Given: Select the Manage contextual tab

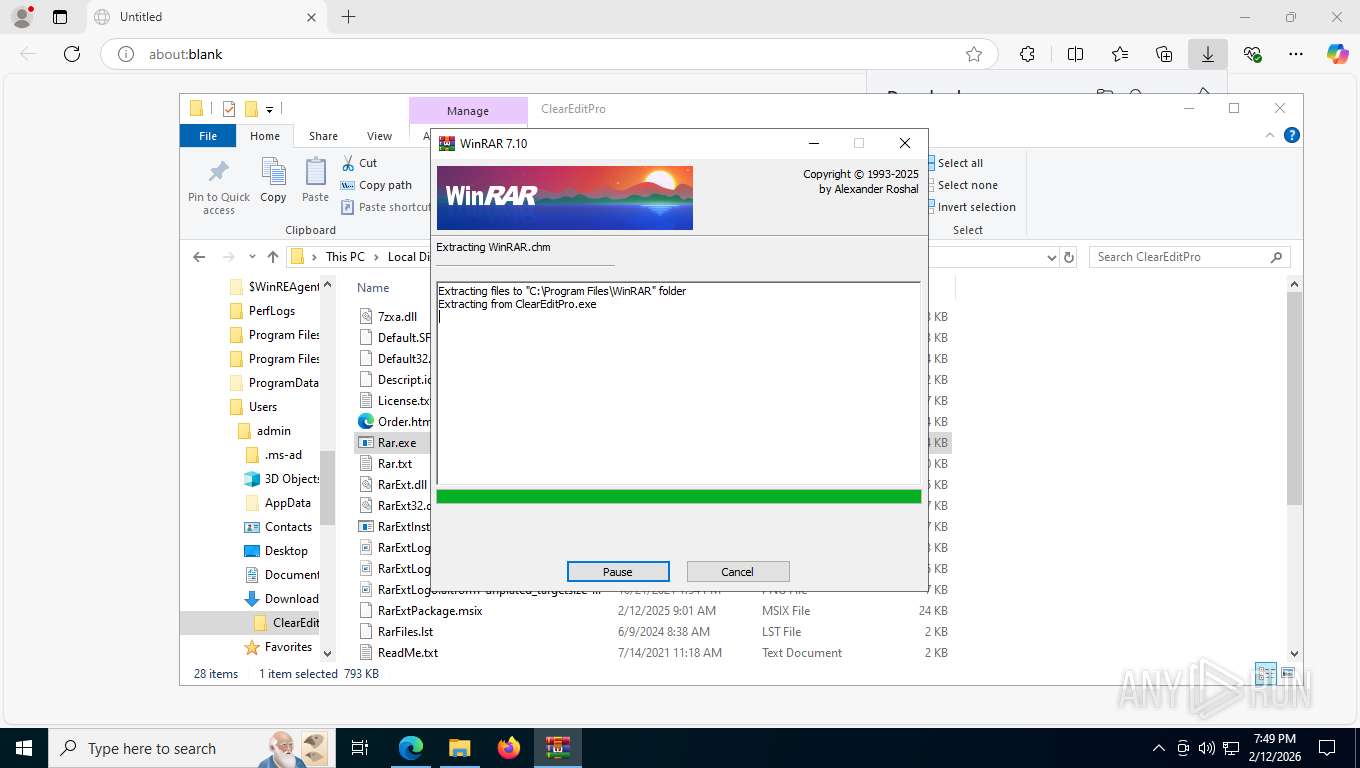Looking at the screenshot, I should point(468,111).
